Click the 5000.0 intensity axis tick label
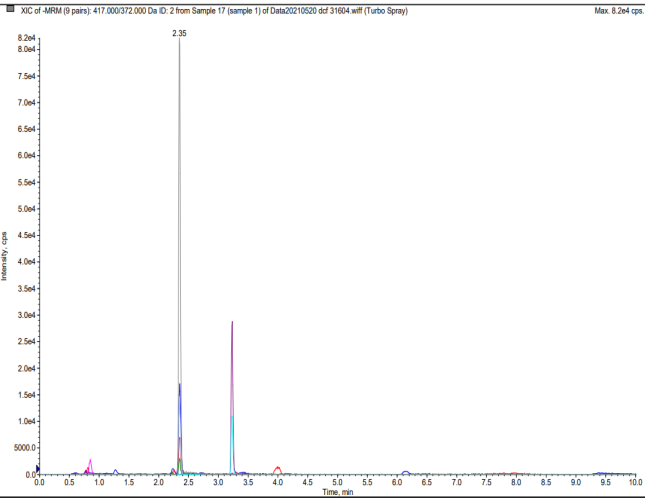 22,448
